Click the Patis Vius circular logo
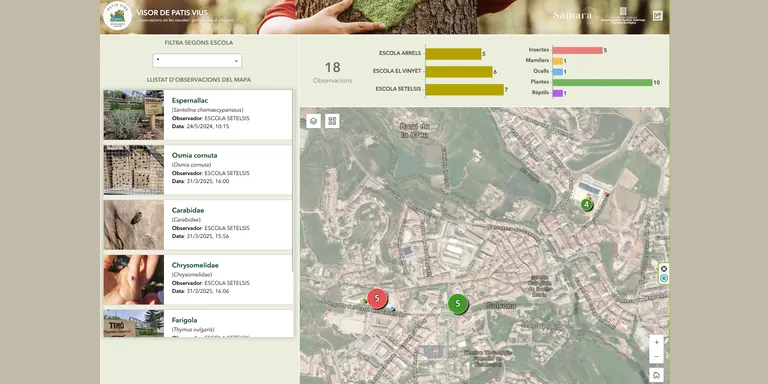Viewport: 768px width, 384px height. point(118,16)
